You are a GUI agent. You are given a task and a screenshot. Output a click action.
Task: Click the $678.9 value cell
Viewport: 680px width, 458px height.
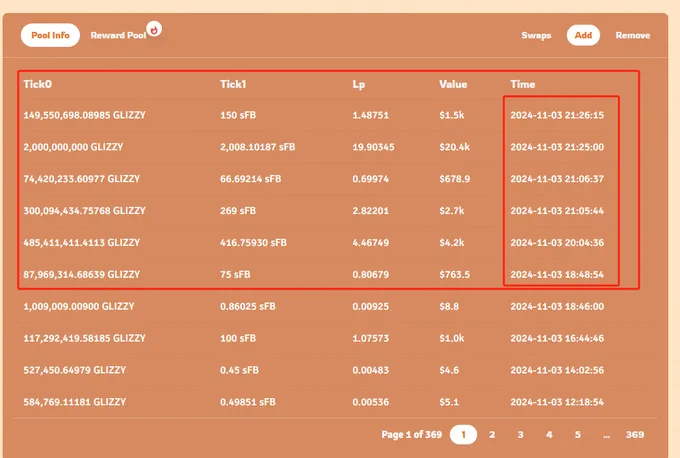pos(454,179)
